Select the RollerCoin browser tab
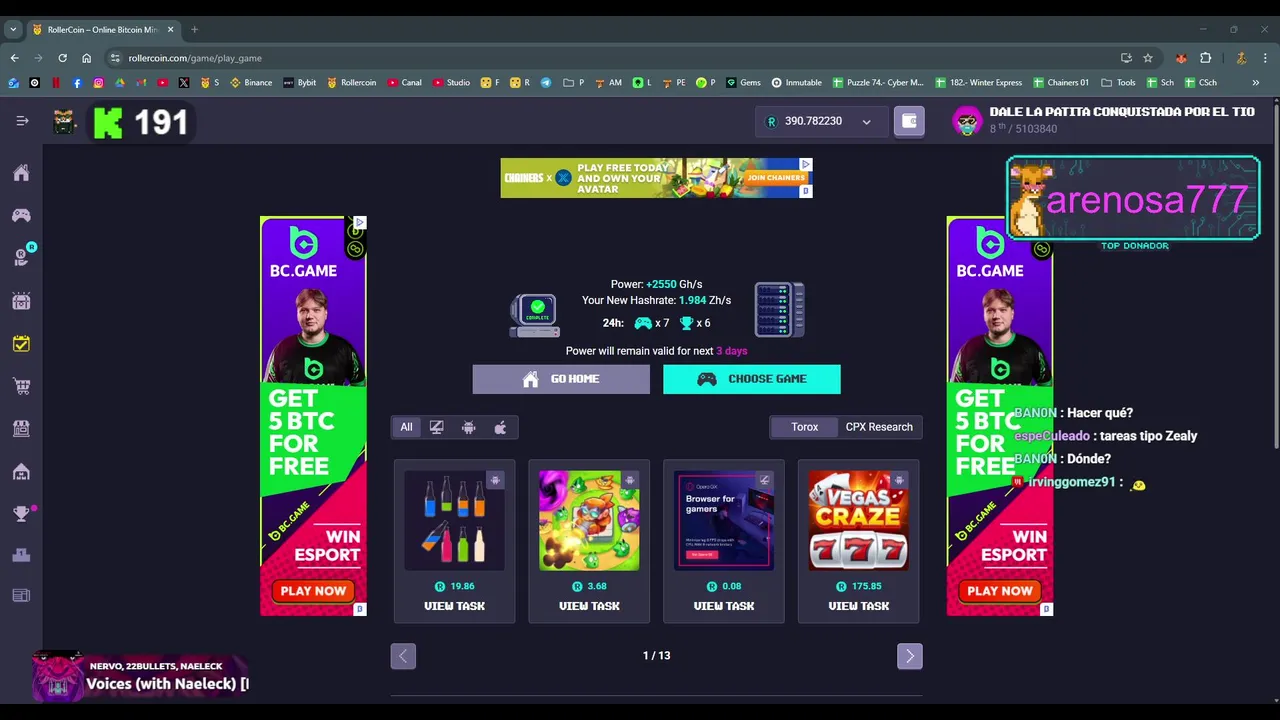Viewport: 1280px width, 720px height. pos(103,29)
